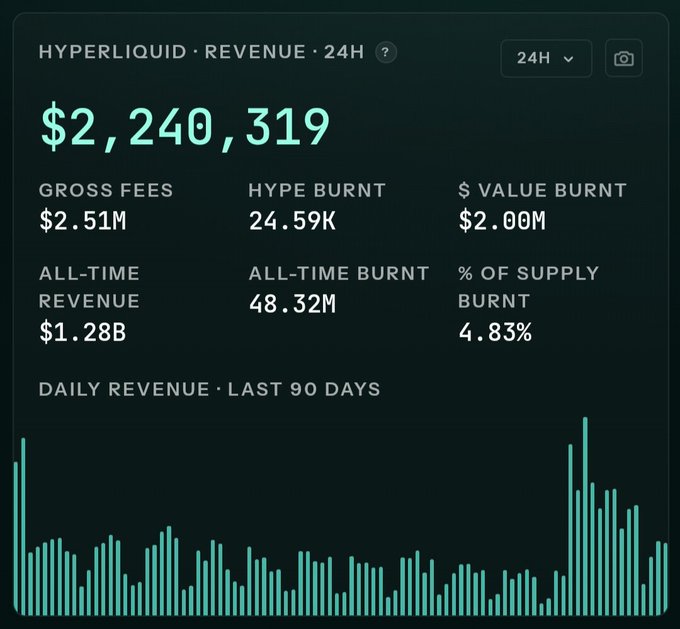
Task: Click the HYPE BURNT label
Action: pyautogui.click(x=317, y=190)
